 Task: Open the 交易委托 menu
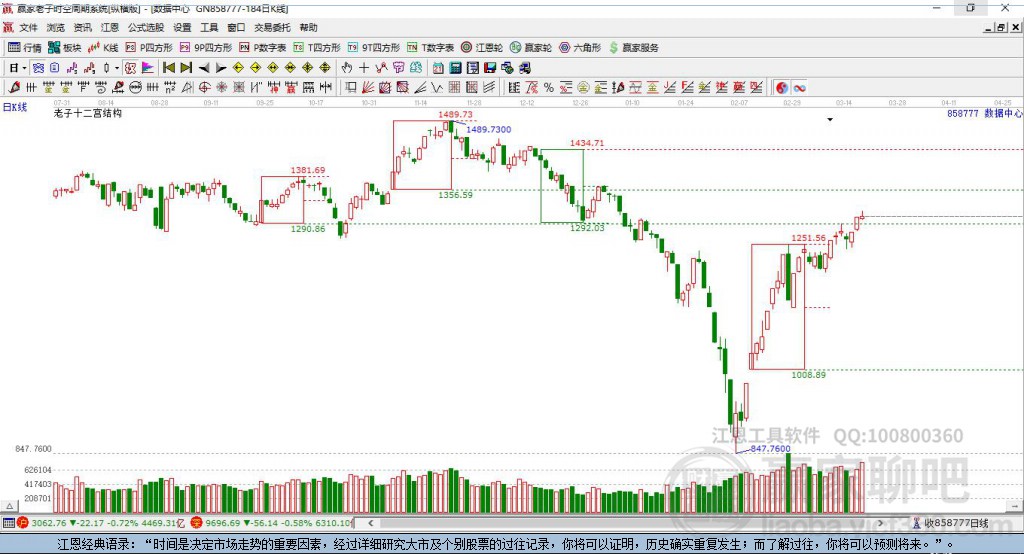pyautogui.click(x=272, y=27)
